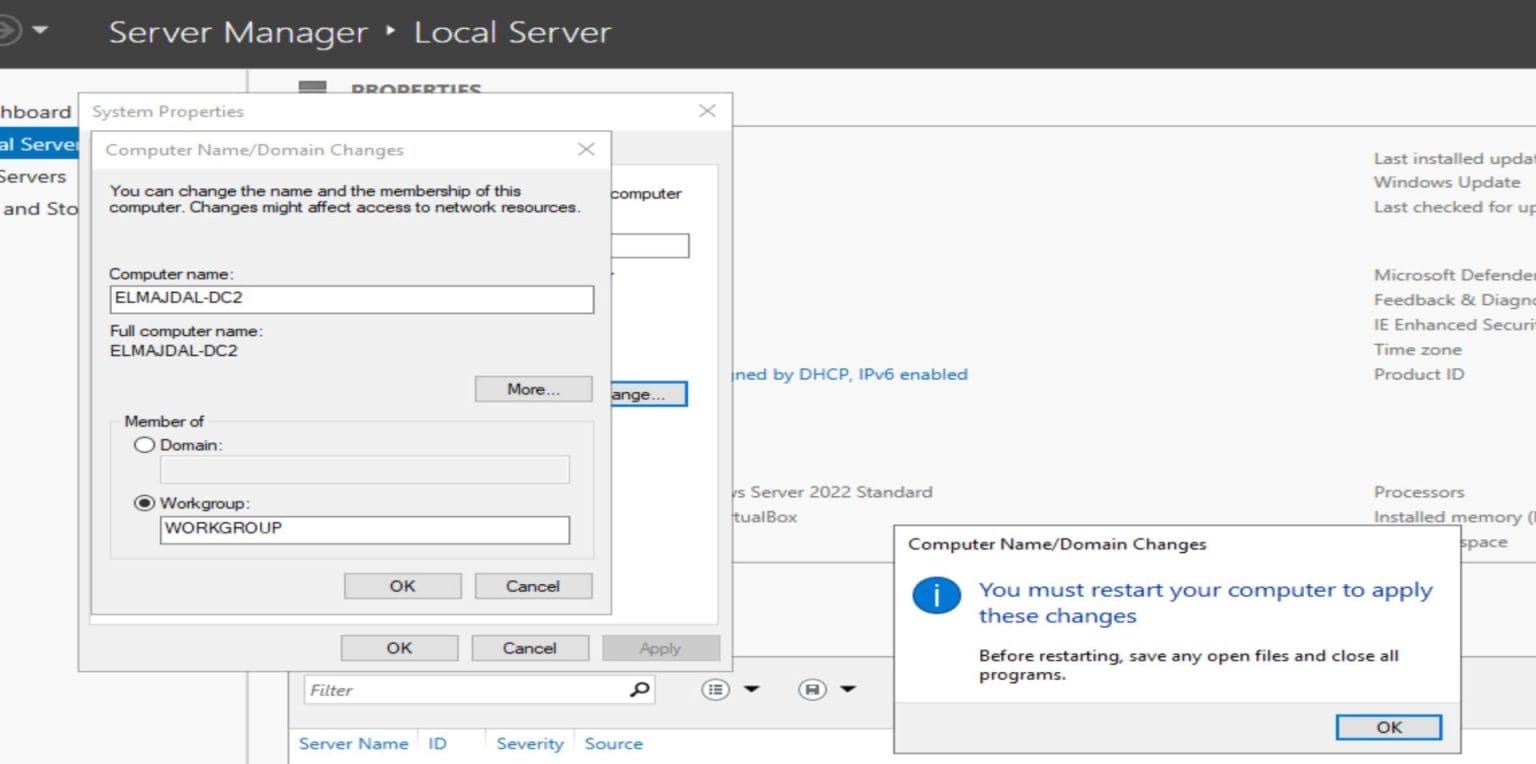Viewport: 1536px width, 764px height.
Task: Switch to All Servers in the sidebar
Action: tap(35, 176)
